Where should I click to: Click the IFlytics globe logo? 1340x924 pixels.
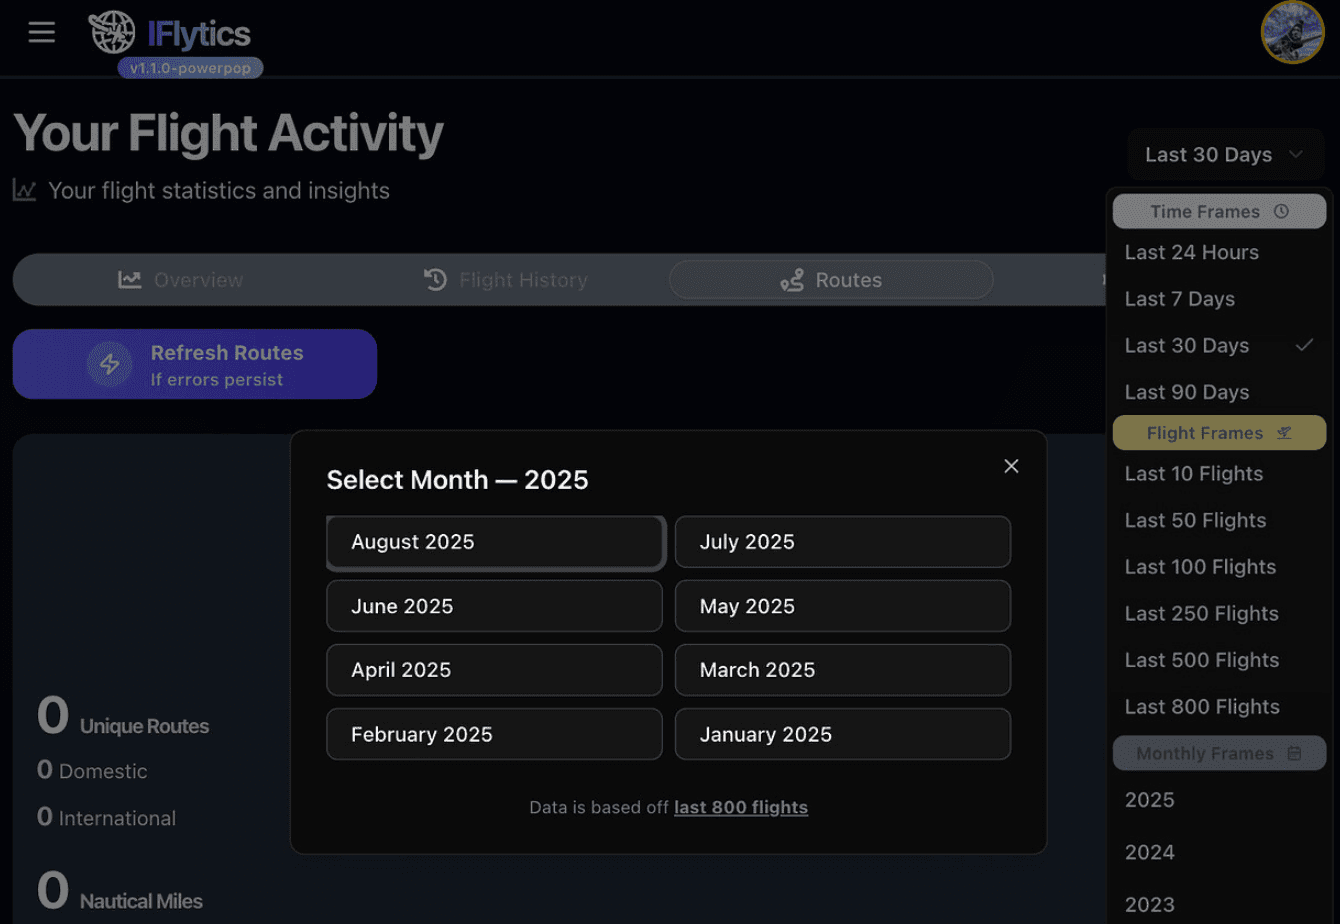click(112, 33)
